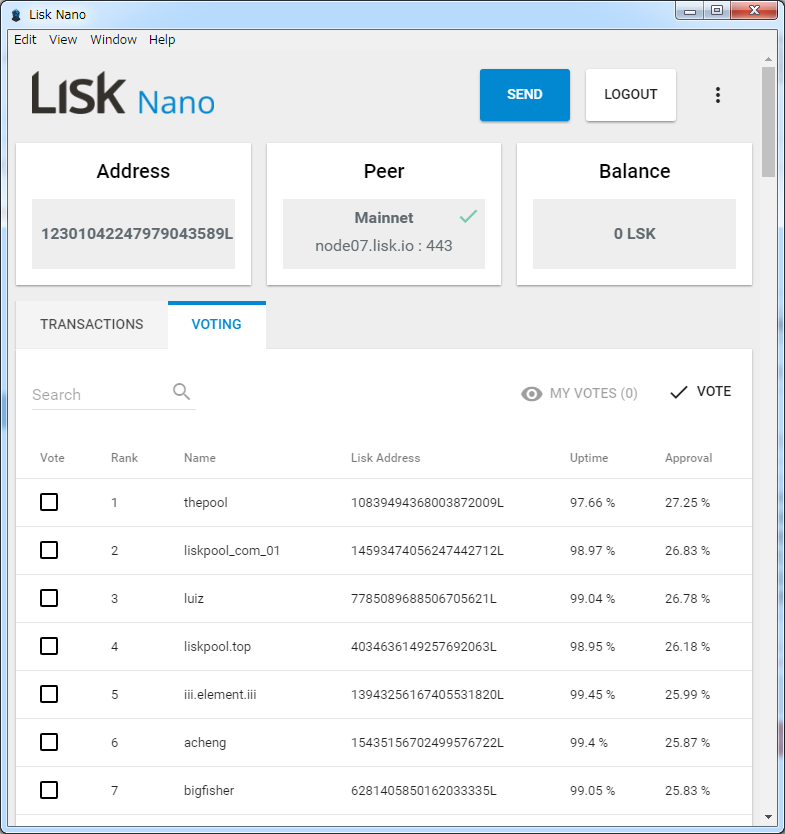785x834 pixels.
Task: Click delegate name liskpool.top
Action: point(217,647)
